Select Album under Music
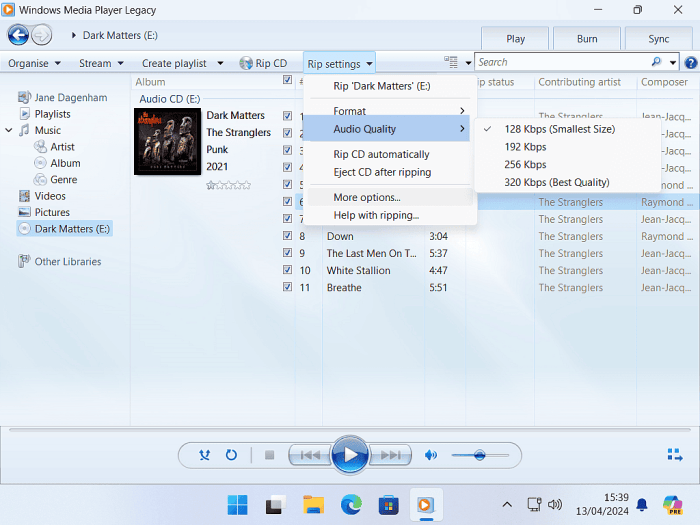 tap(65, 163)
